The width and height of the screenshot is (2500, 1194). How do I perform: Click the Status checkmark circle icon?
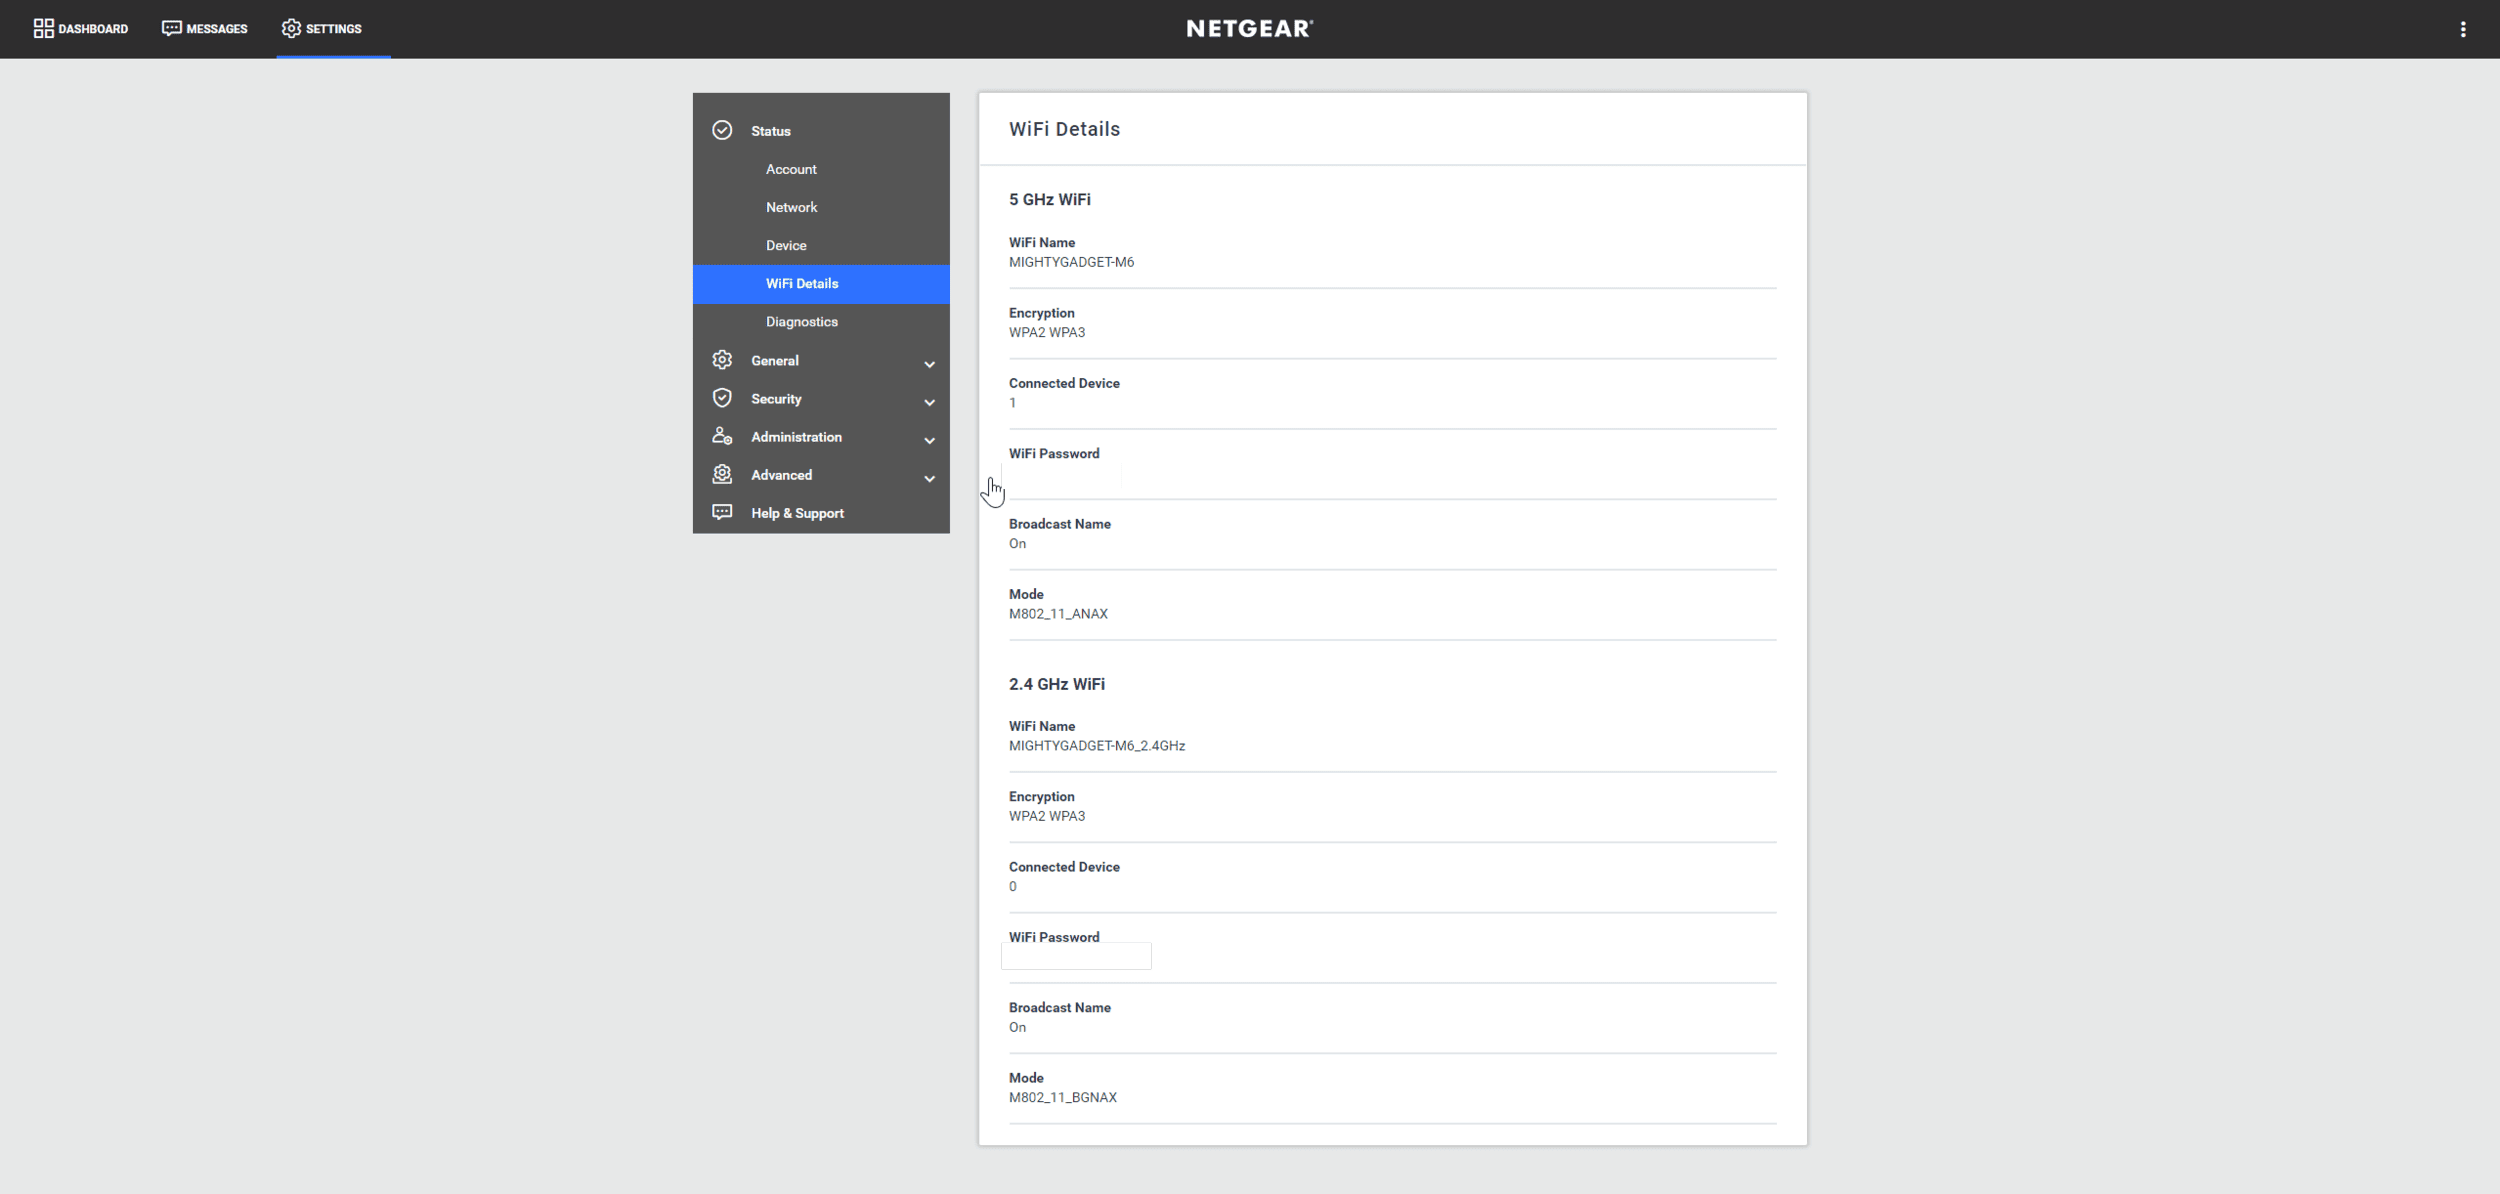(722, 131)
